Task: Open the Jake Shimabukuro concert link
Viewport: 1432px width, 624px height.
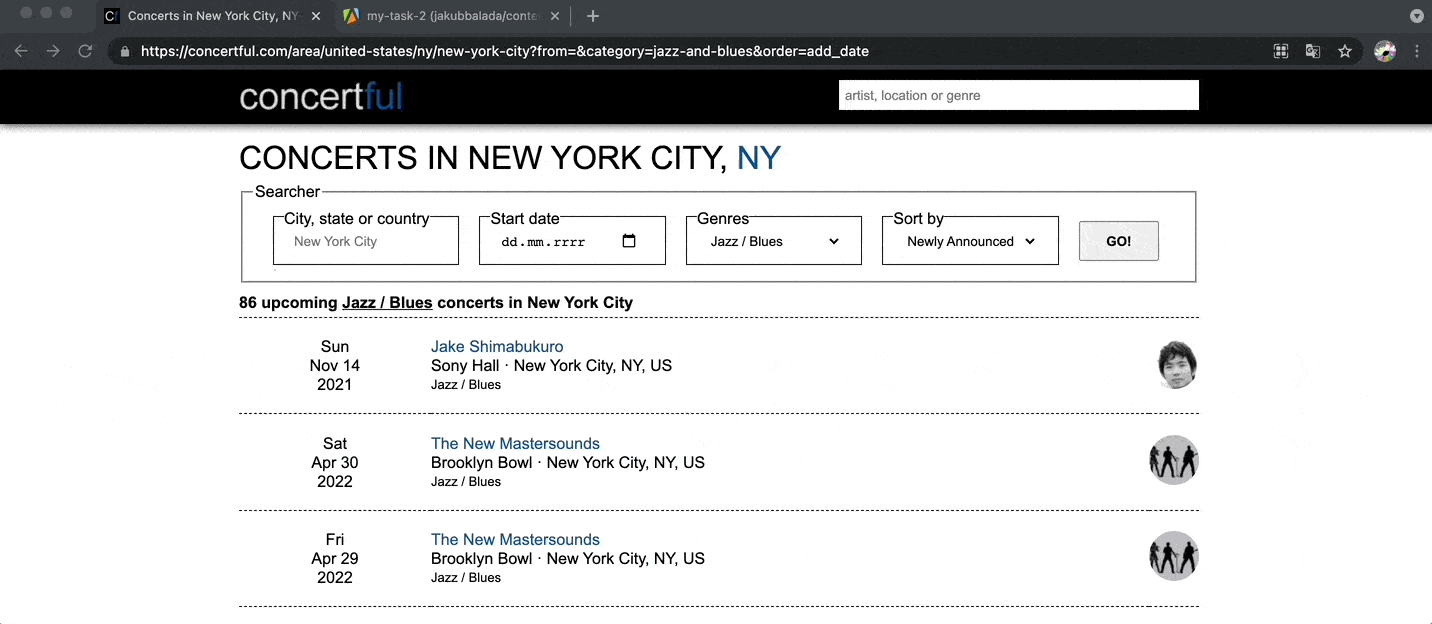Action: [x=497, y=347]
